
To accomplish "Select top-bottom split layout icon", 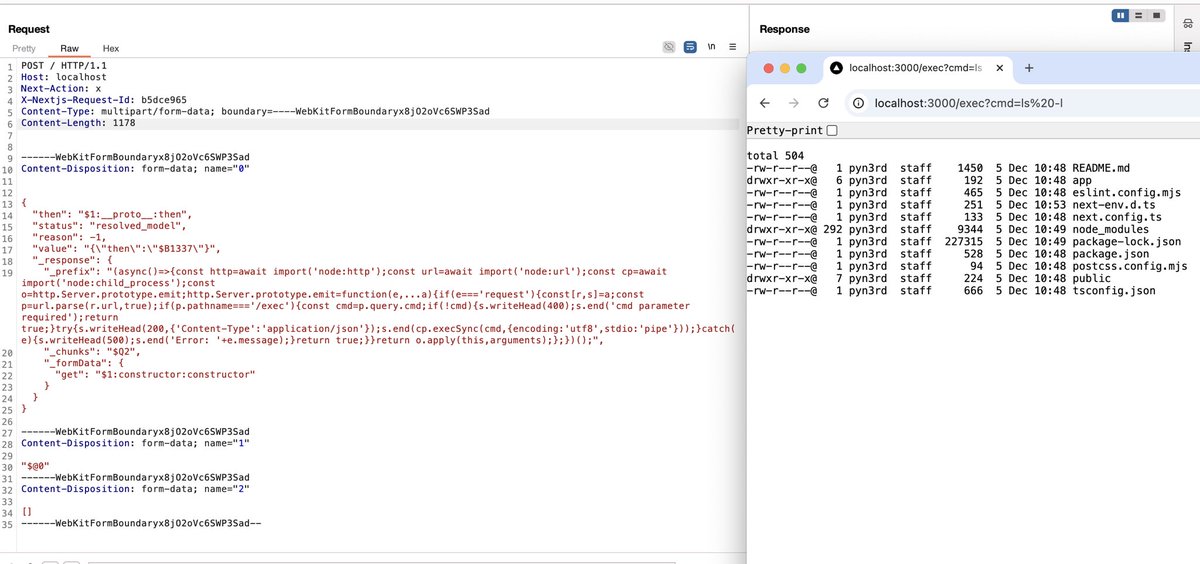I will (1139, 15).
